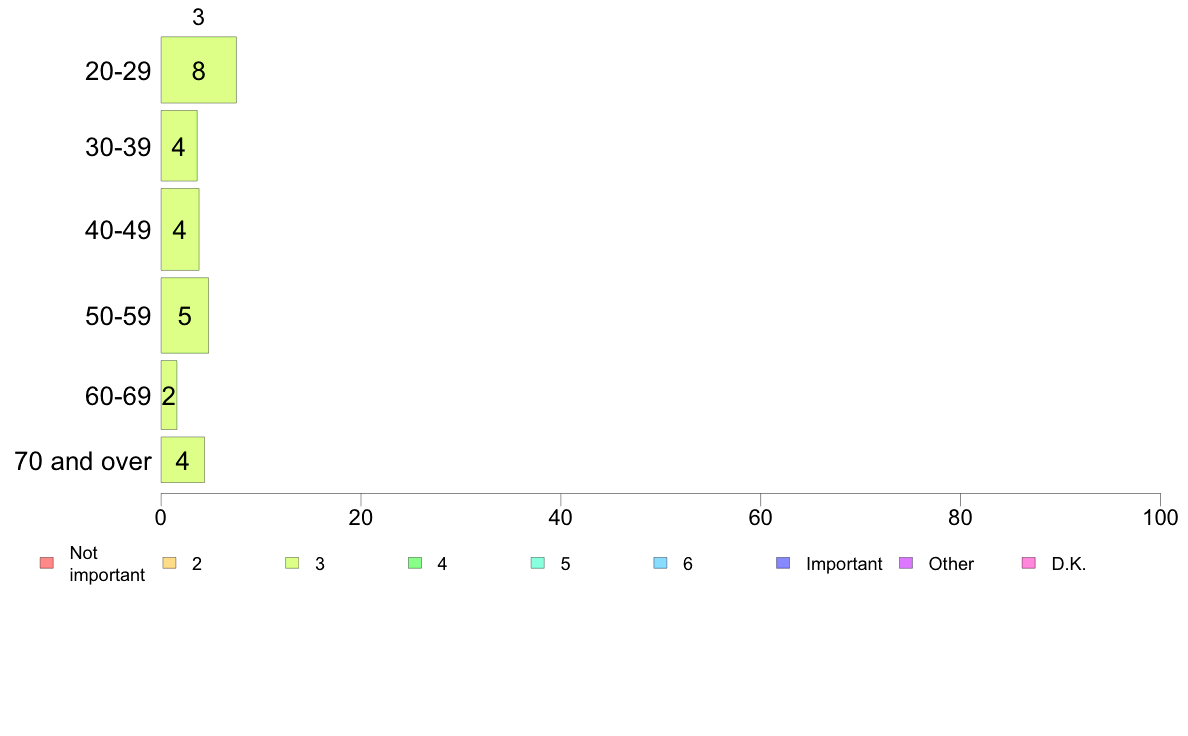Select the 30-39 bar showing 4
1188x736 pixels.
tap(179, 146)
